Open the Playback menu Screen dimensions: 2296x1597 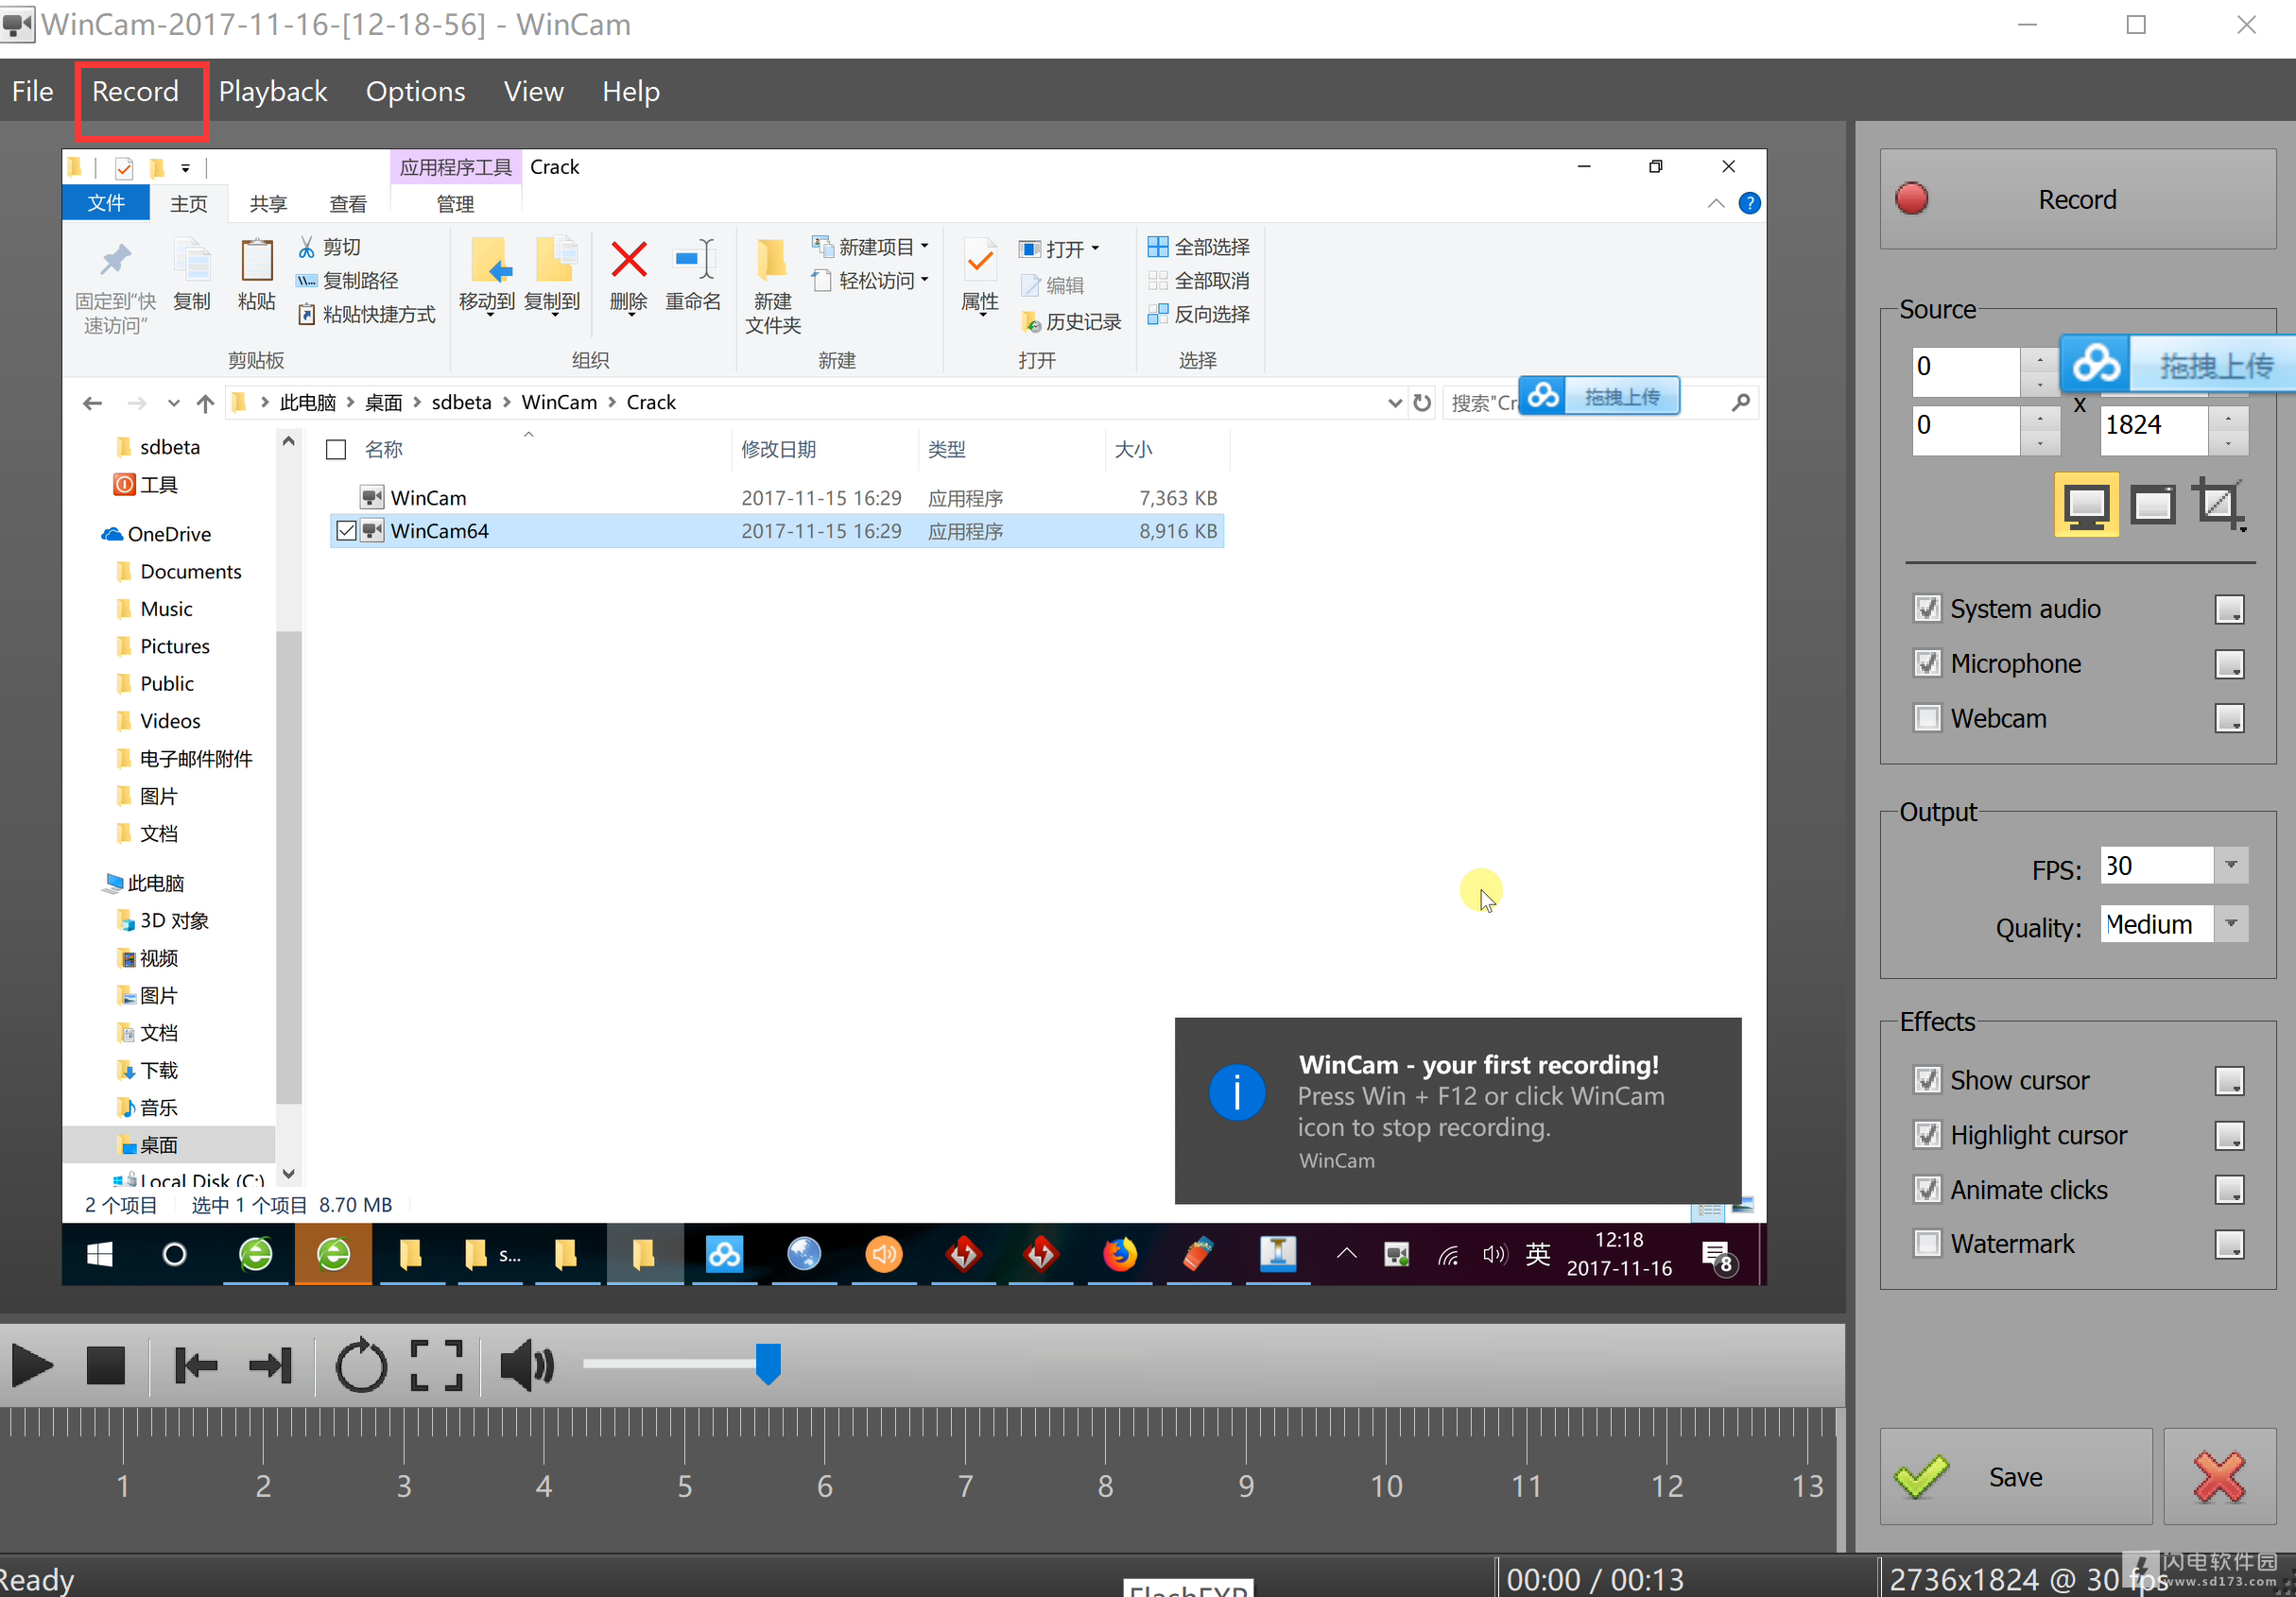(x=273, y=91)
